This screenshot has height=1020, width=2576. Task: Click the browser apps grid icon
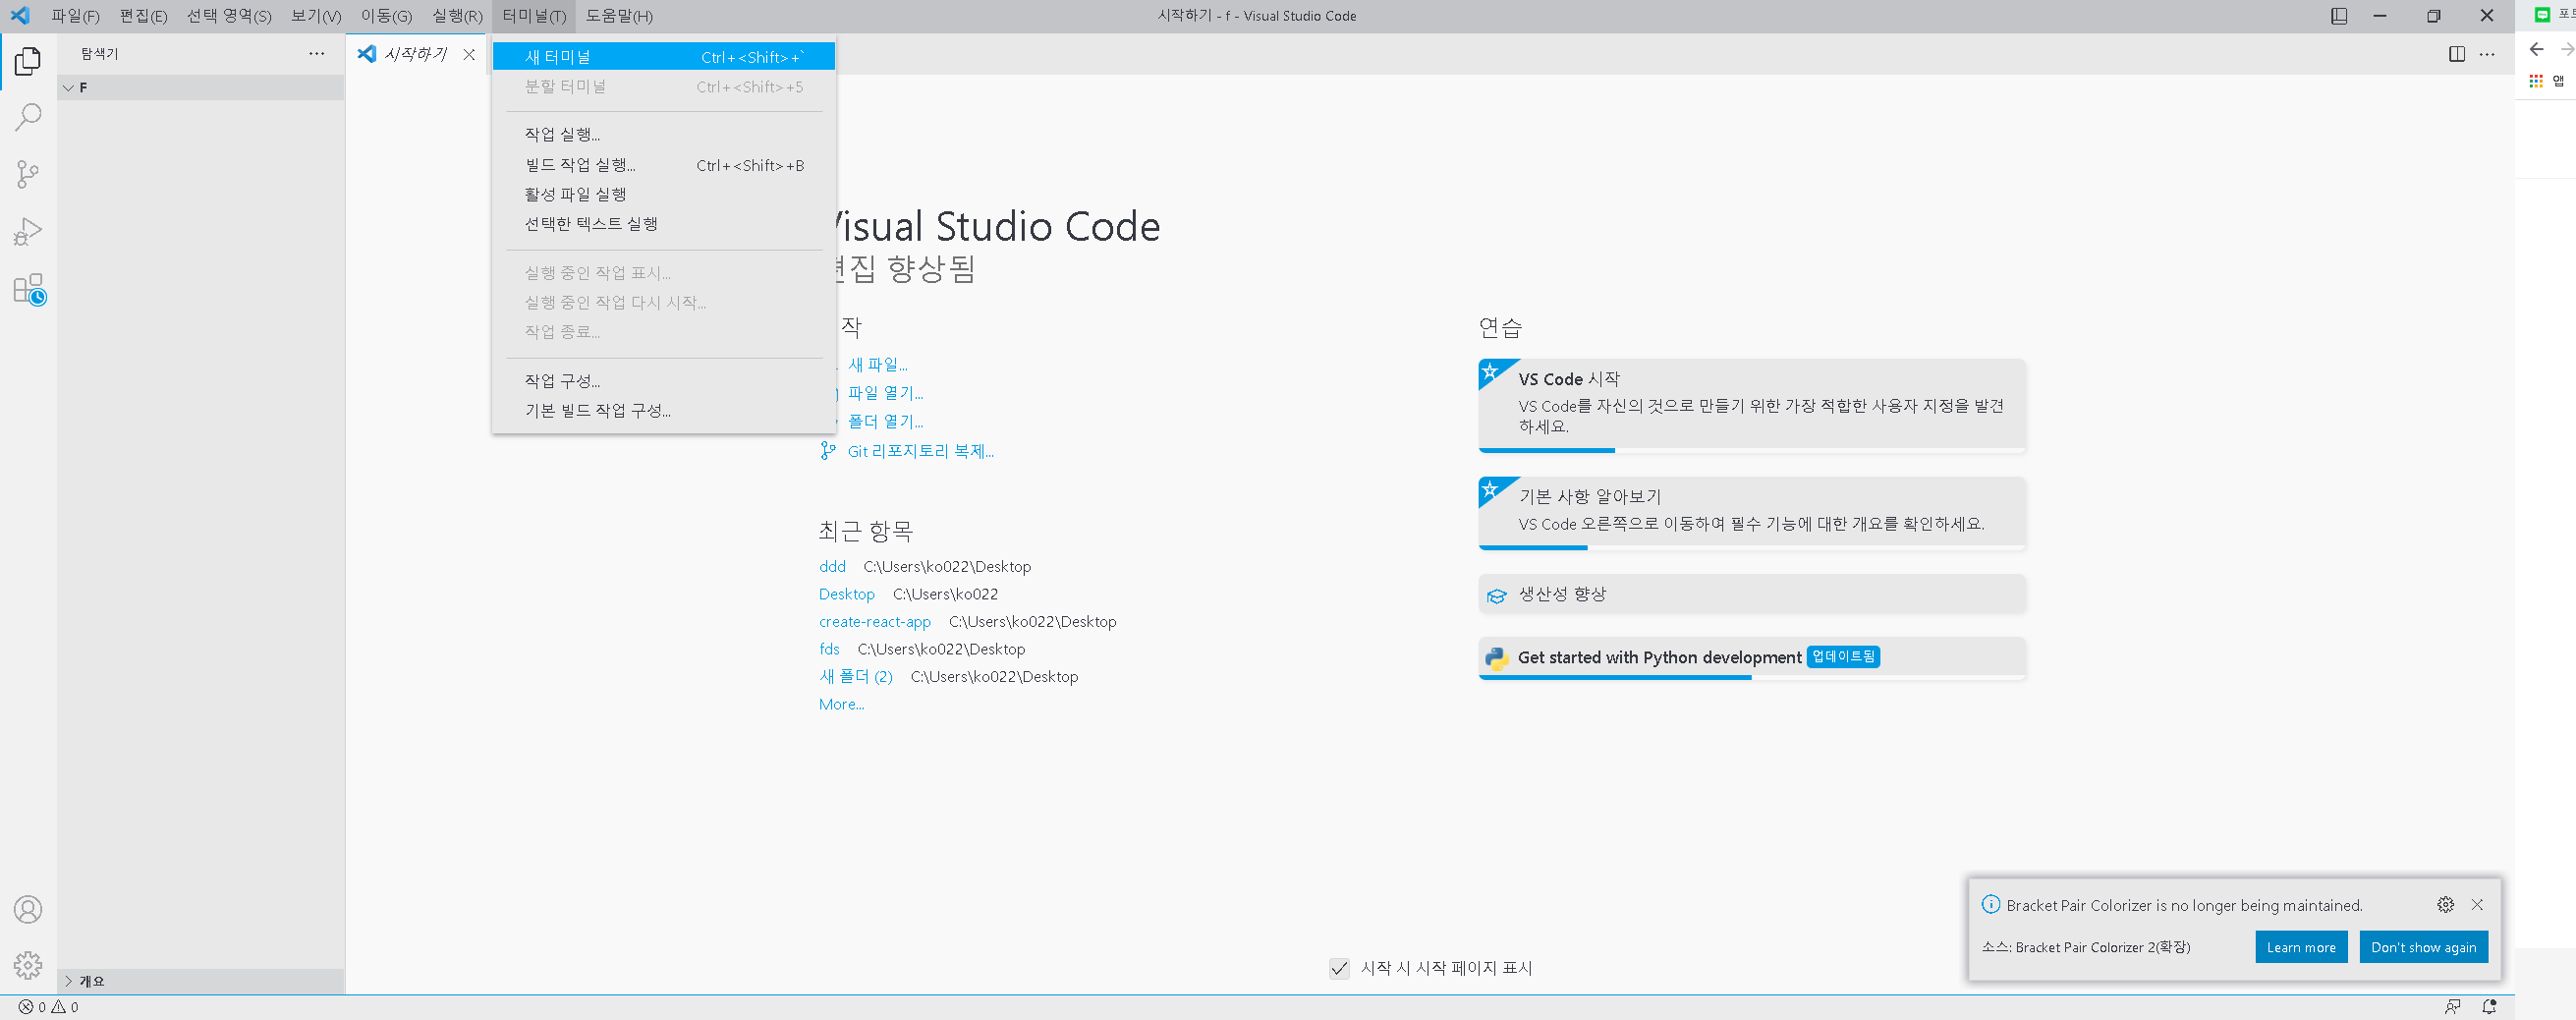[2536, 81]
